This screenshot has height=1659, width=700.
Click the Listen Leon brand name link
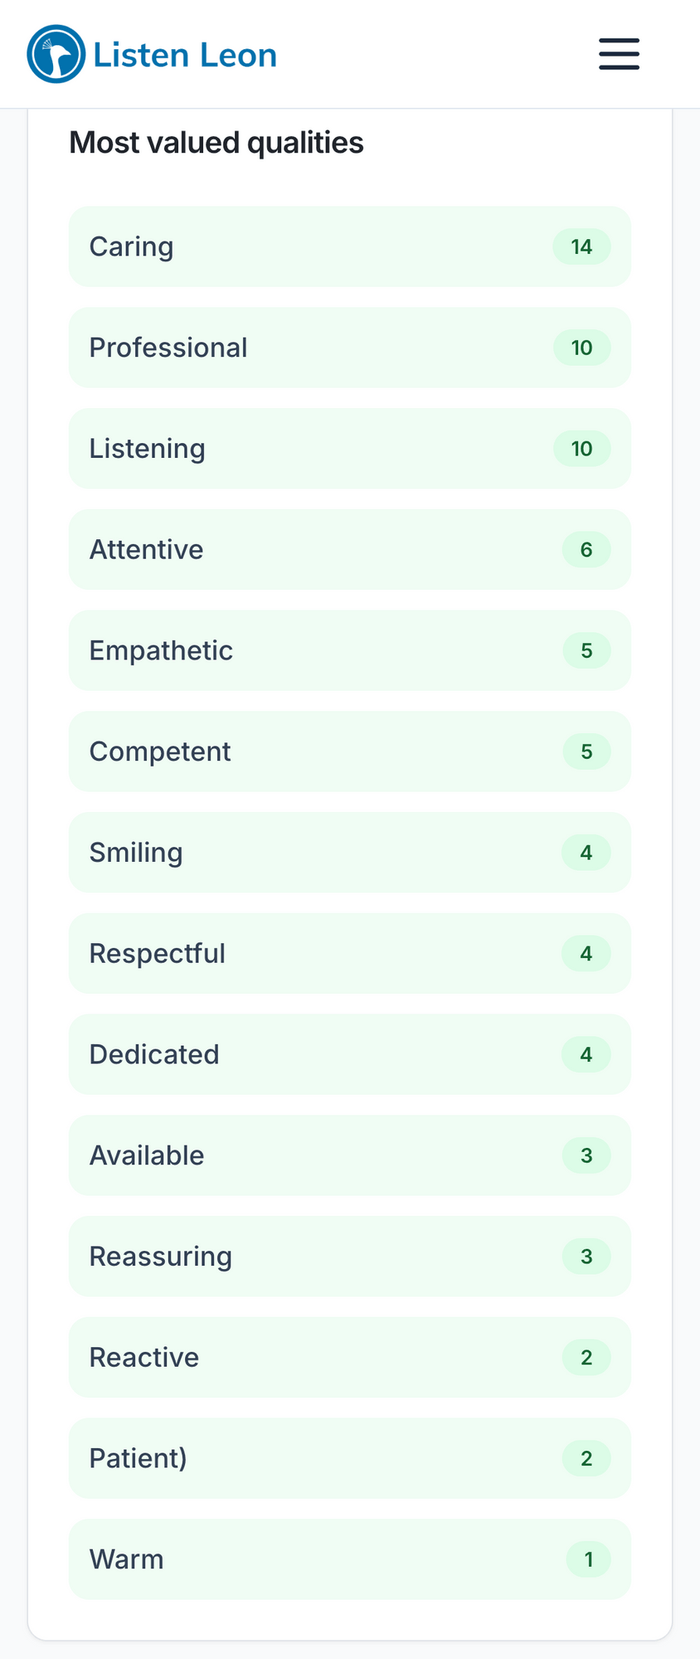click(x=185, y=55)
